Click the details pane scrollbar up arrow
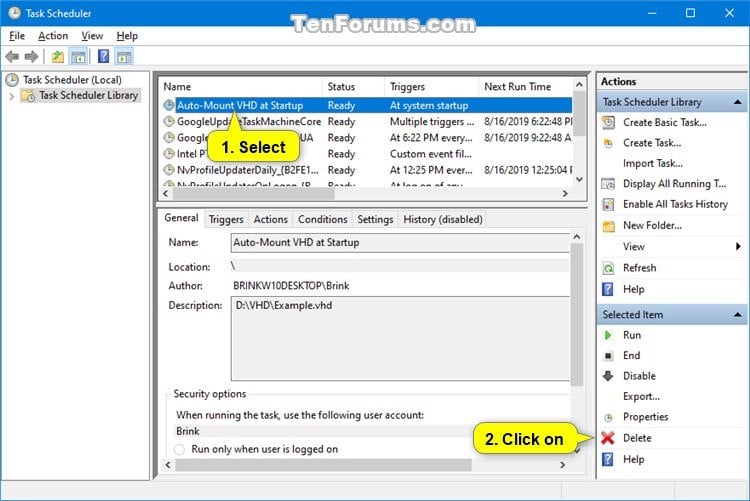 (577, 237)
